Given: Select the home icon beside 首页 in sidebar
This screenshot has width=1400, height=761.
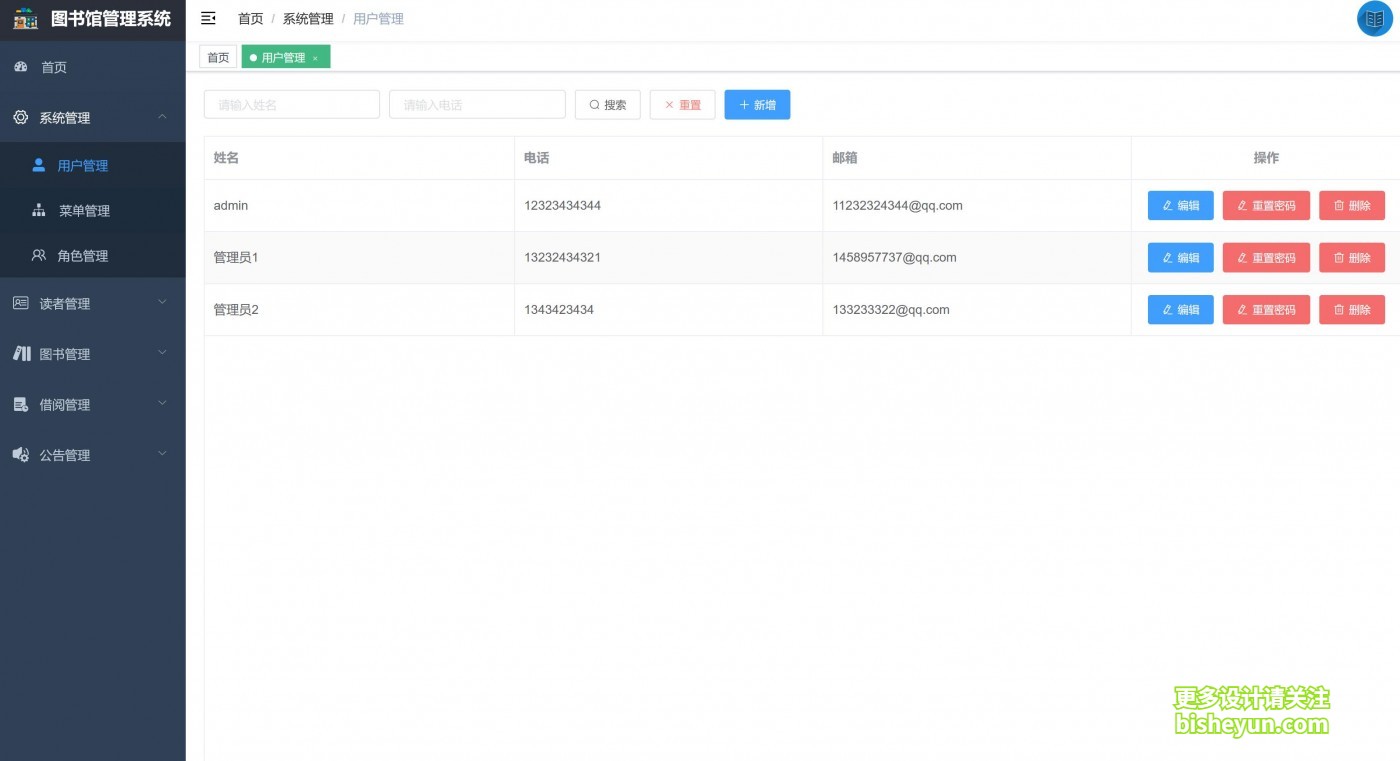Looking at the screenshot, I should (22, 67).
